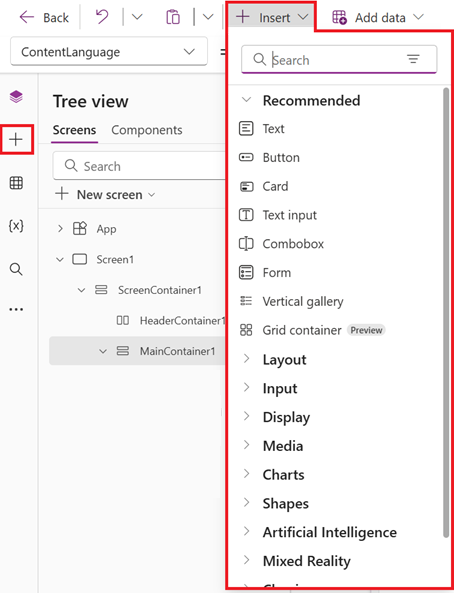Open the Tree view layers icon in sidebar
The height and width of the screenshot is (593, 454).
click(x=16, y=97)
